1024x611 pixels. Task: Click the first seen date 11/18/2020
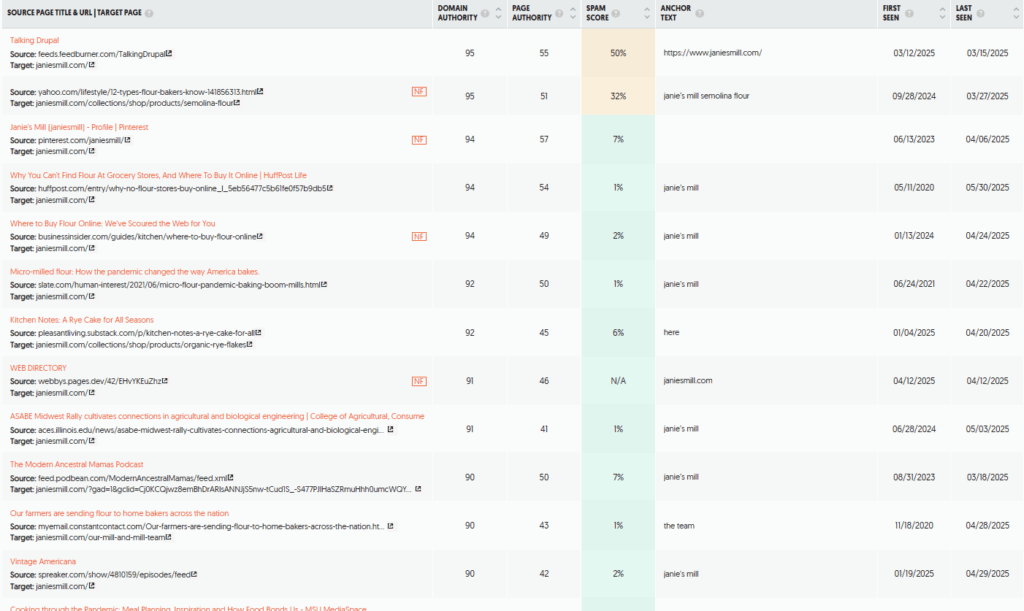coord(914,525)
